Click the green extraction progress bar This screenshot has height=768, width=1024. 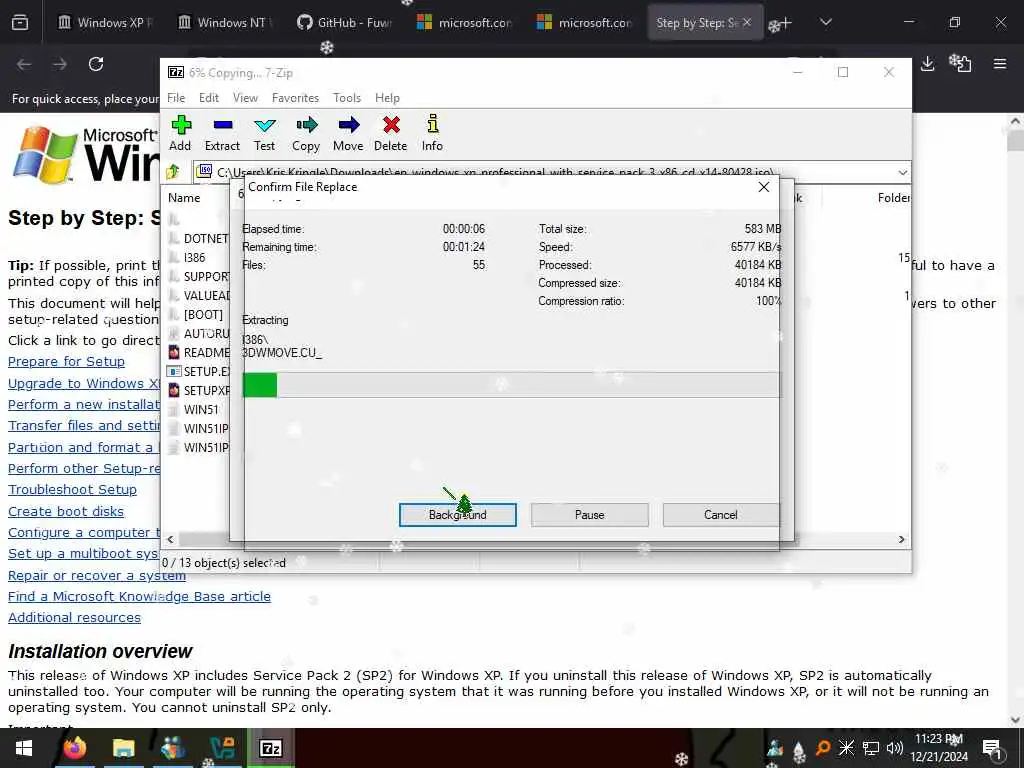511,385
